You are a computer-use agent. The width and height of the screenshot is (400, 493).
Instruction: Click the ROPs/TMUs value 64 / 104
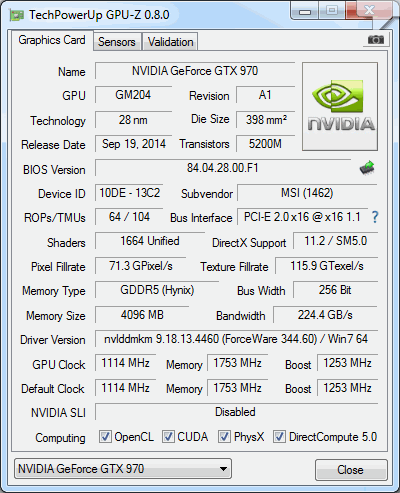[x=129, y=217]
